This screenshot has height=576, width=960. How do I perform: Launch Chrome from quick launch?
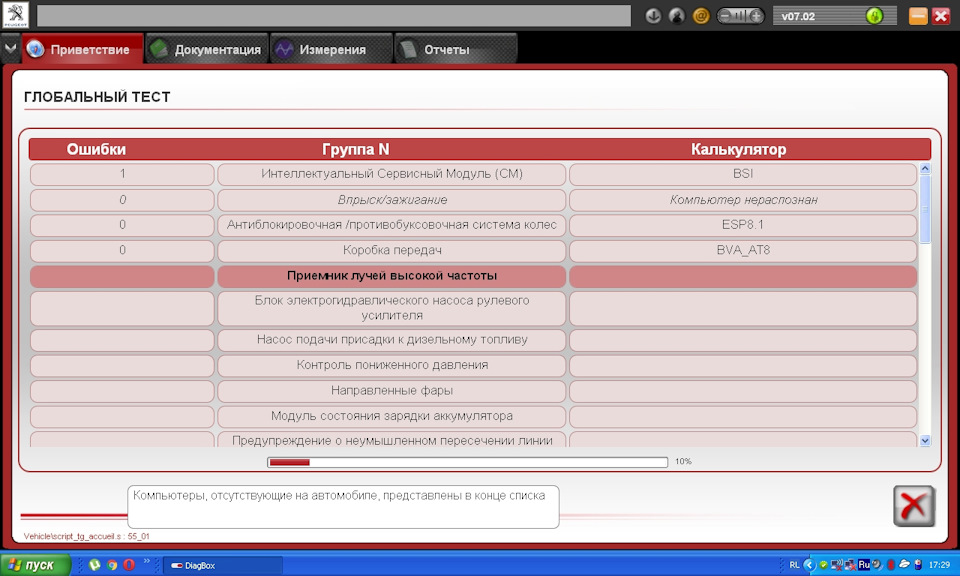[112, 565]
